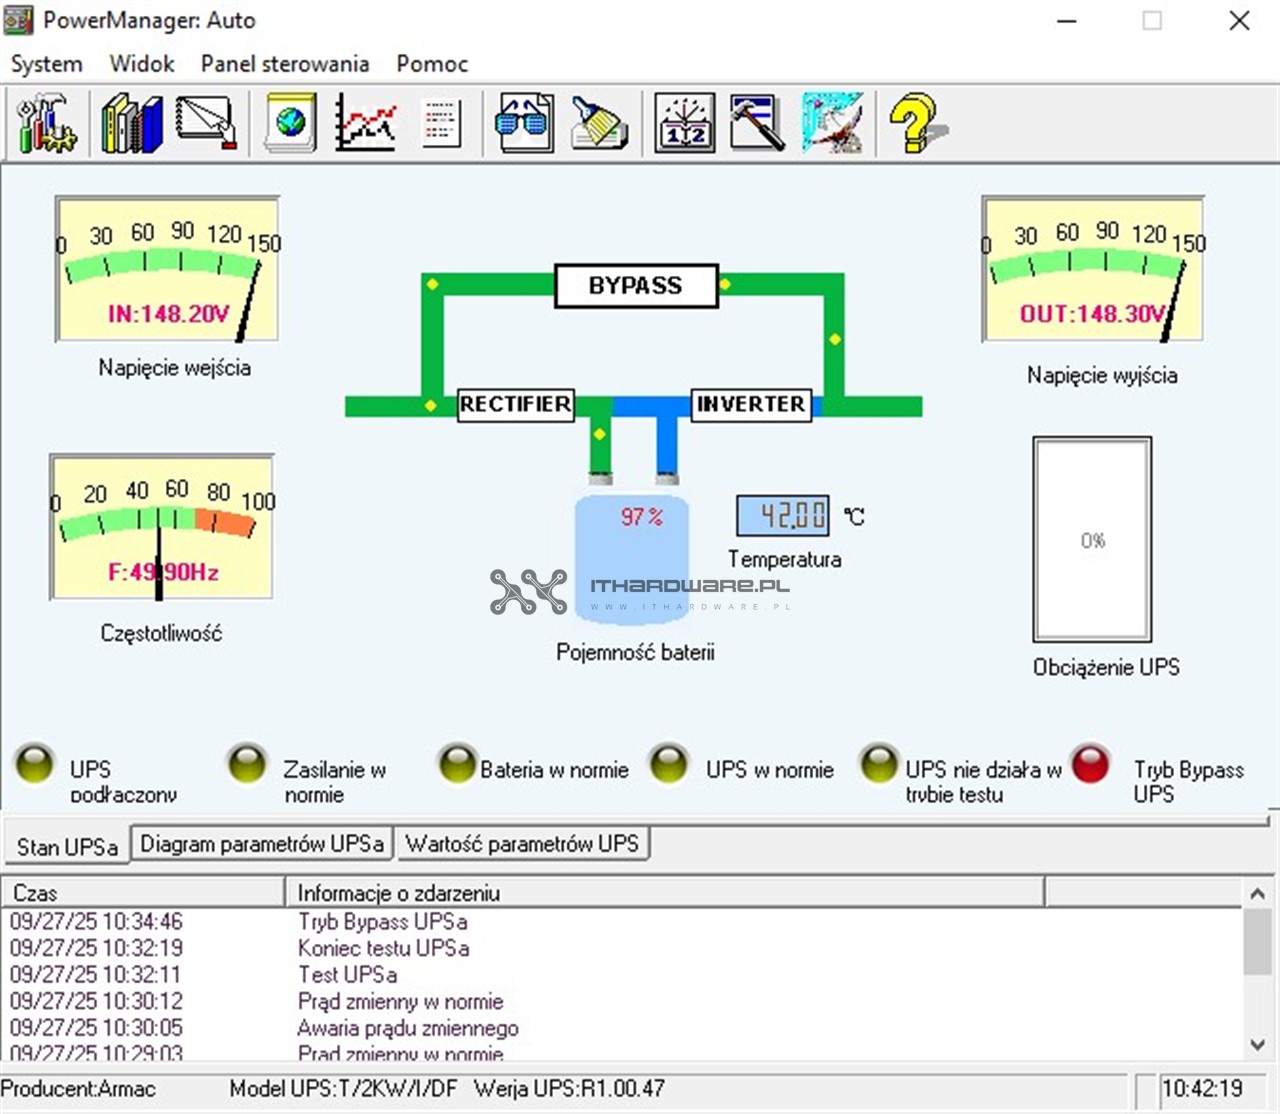Click the glasses over document icon

(x=524, y=123)
